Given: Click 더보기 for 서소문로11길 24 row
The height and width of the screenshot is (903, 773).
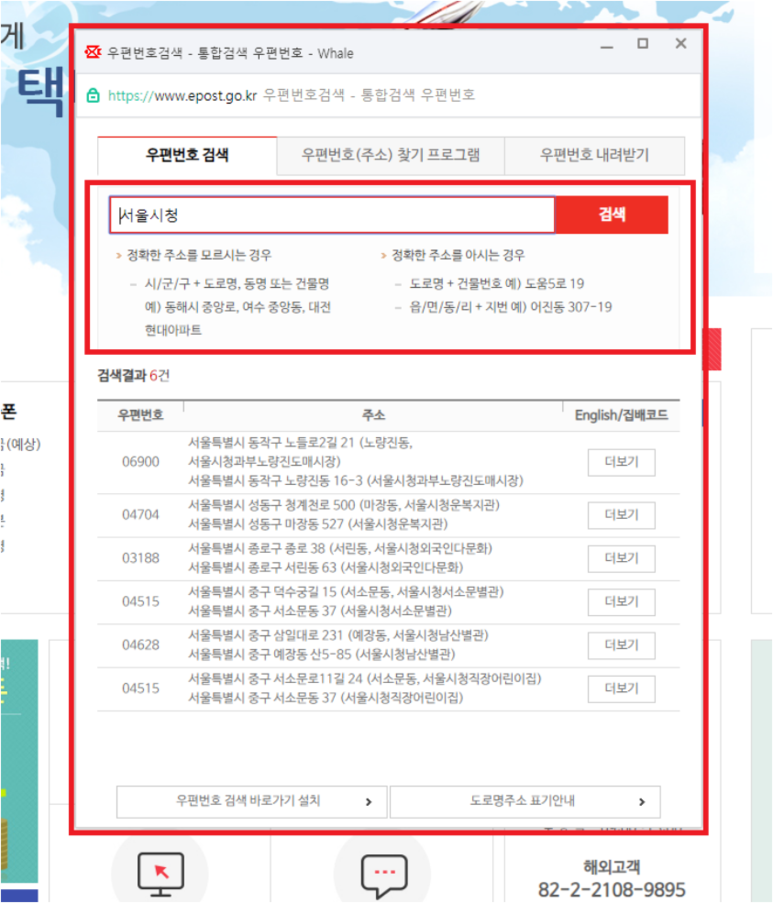Looking at the screenshot, I should pyautogui.click(x=622, y=689).
